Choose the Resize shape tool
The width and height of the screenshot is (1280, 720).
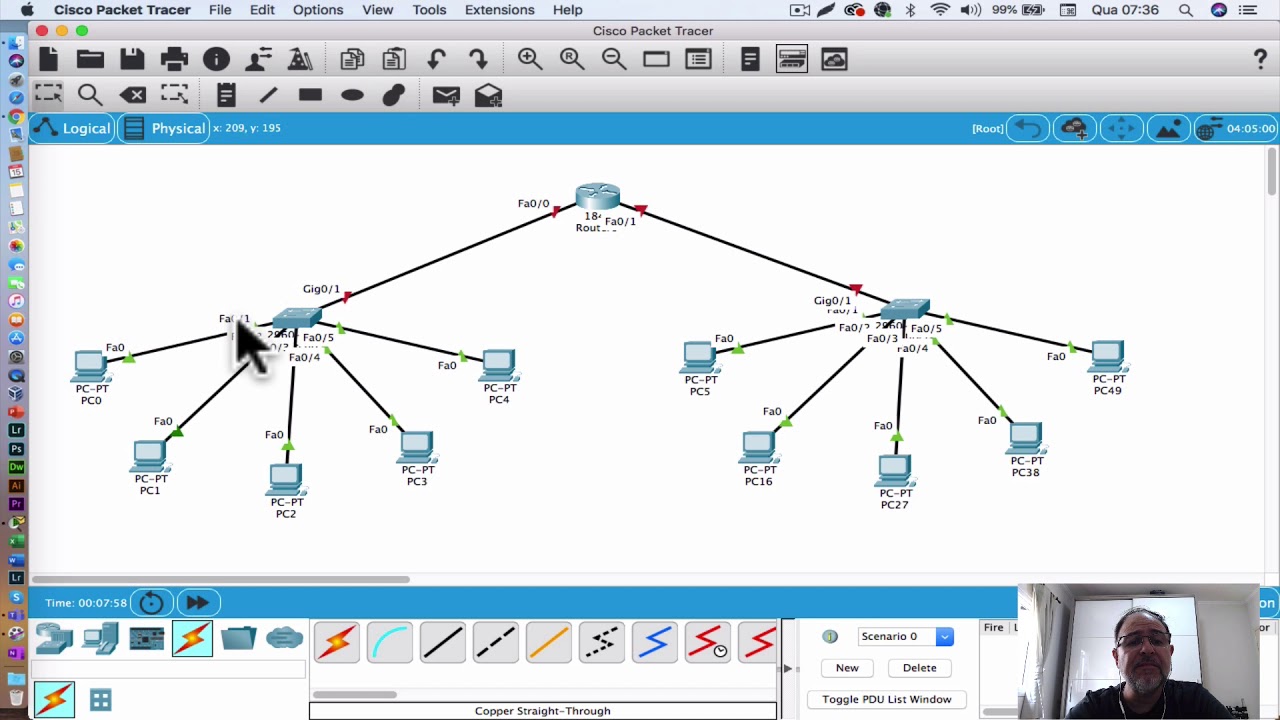[x=174, y=95]
